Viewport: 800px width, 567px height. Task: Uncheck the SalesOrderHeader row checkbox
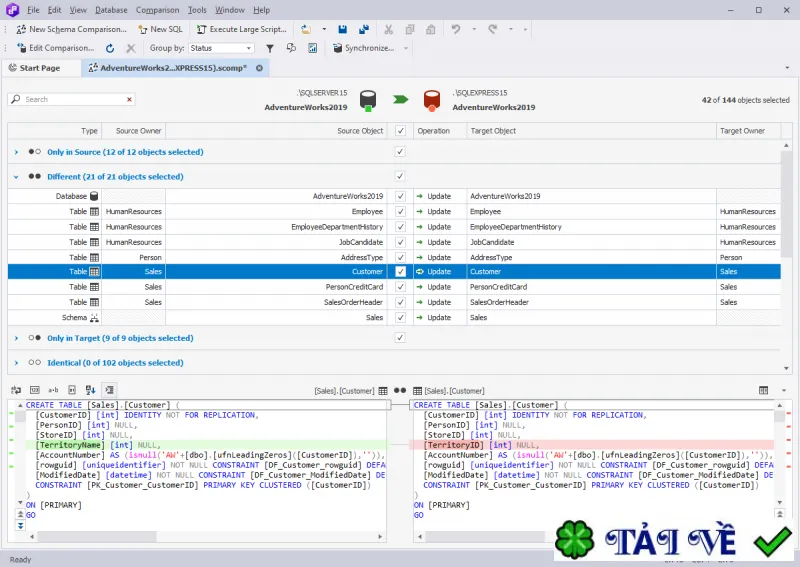[401, 302]
